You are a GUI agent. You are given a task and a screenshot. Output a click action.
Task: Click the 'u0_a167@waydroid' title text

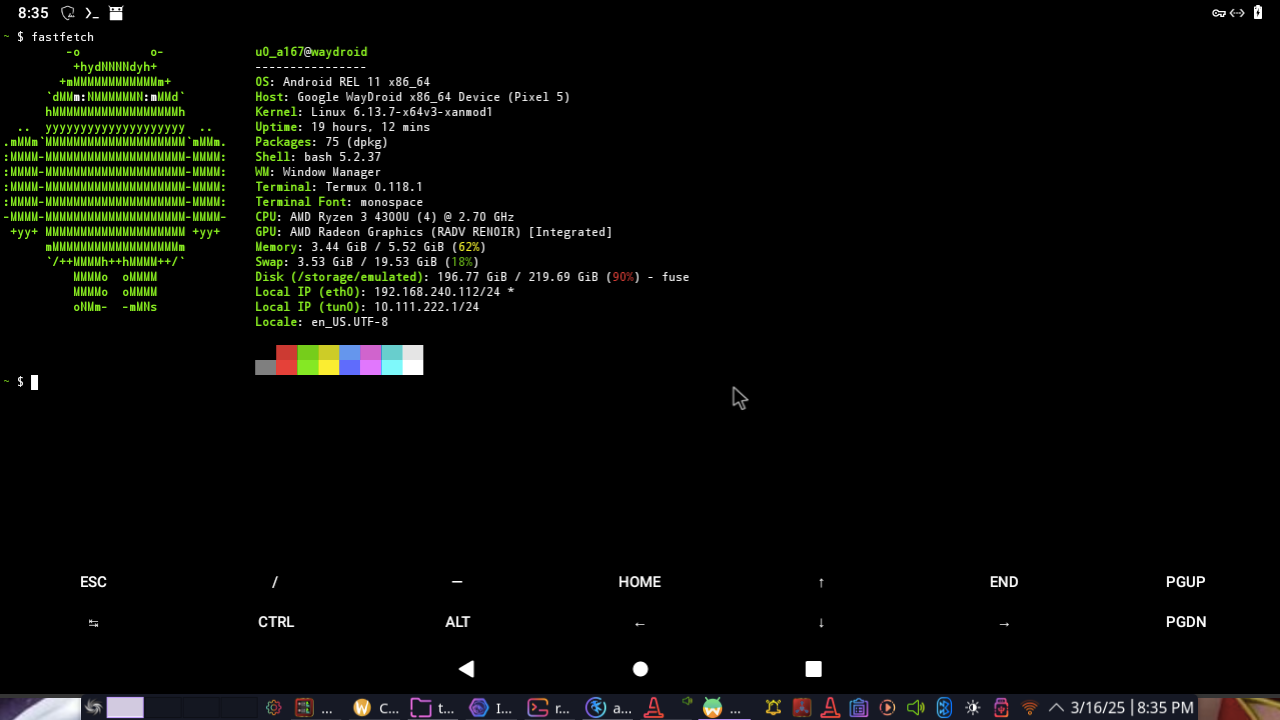coord(311,52)
